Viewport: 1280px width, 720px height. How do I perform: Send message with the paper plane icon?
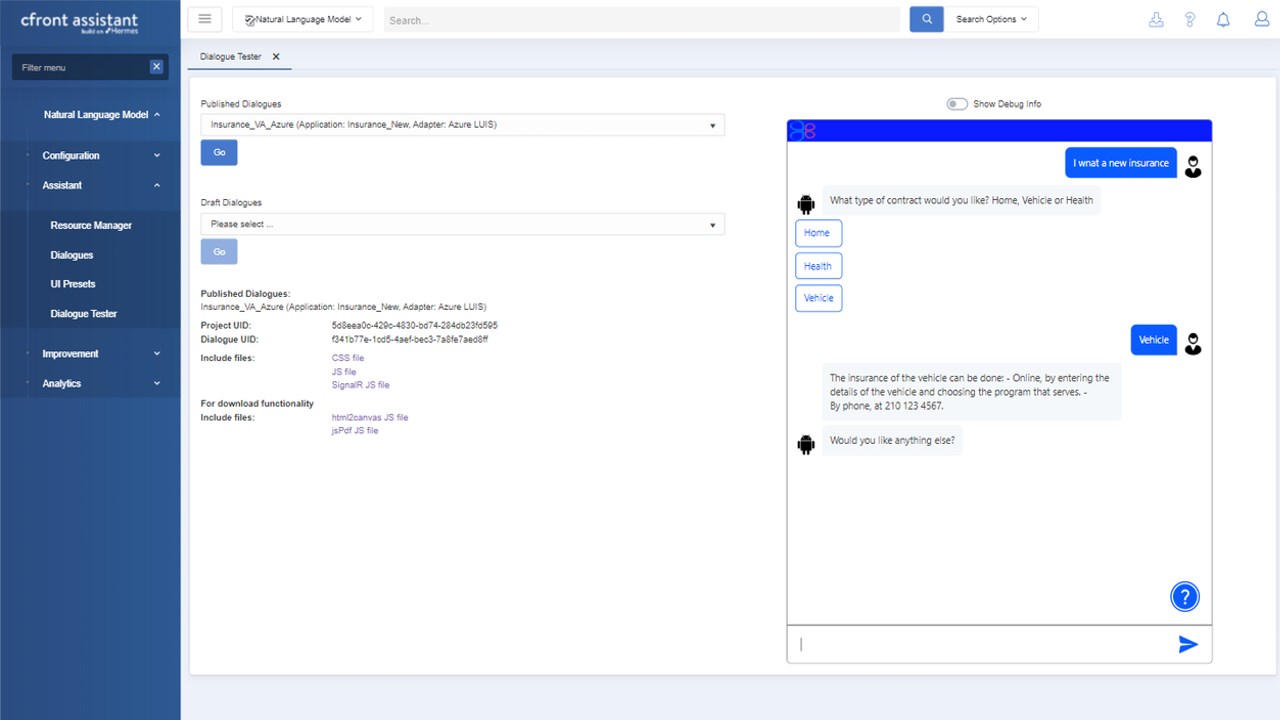tap(1188, 645)
